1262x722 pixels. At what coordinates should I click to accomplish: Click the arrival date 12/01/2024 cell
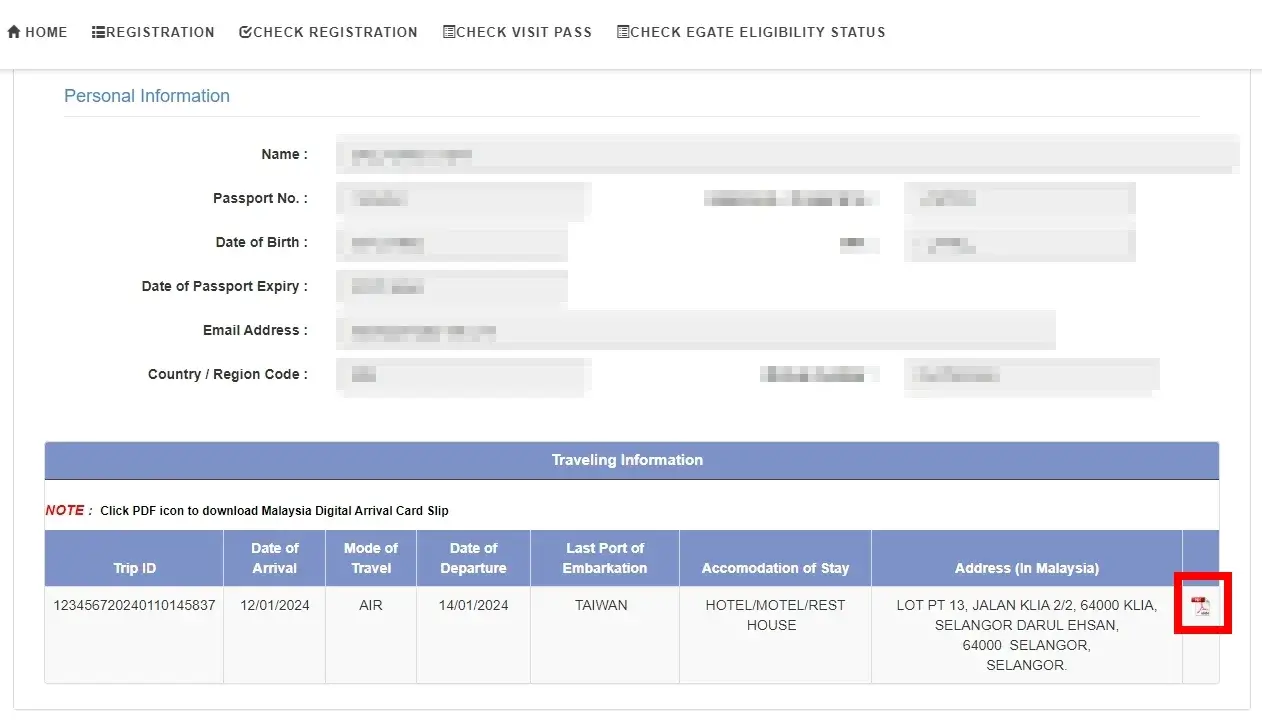pos(274,605)
